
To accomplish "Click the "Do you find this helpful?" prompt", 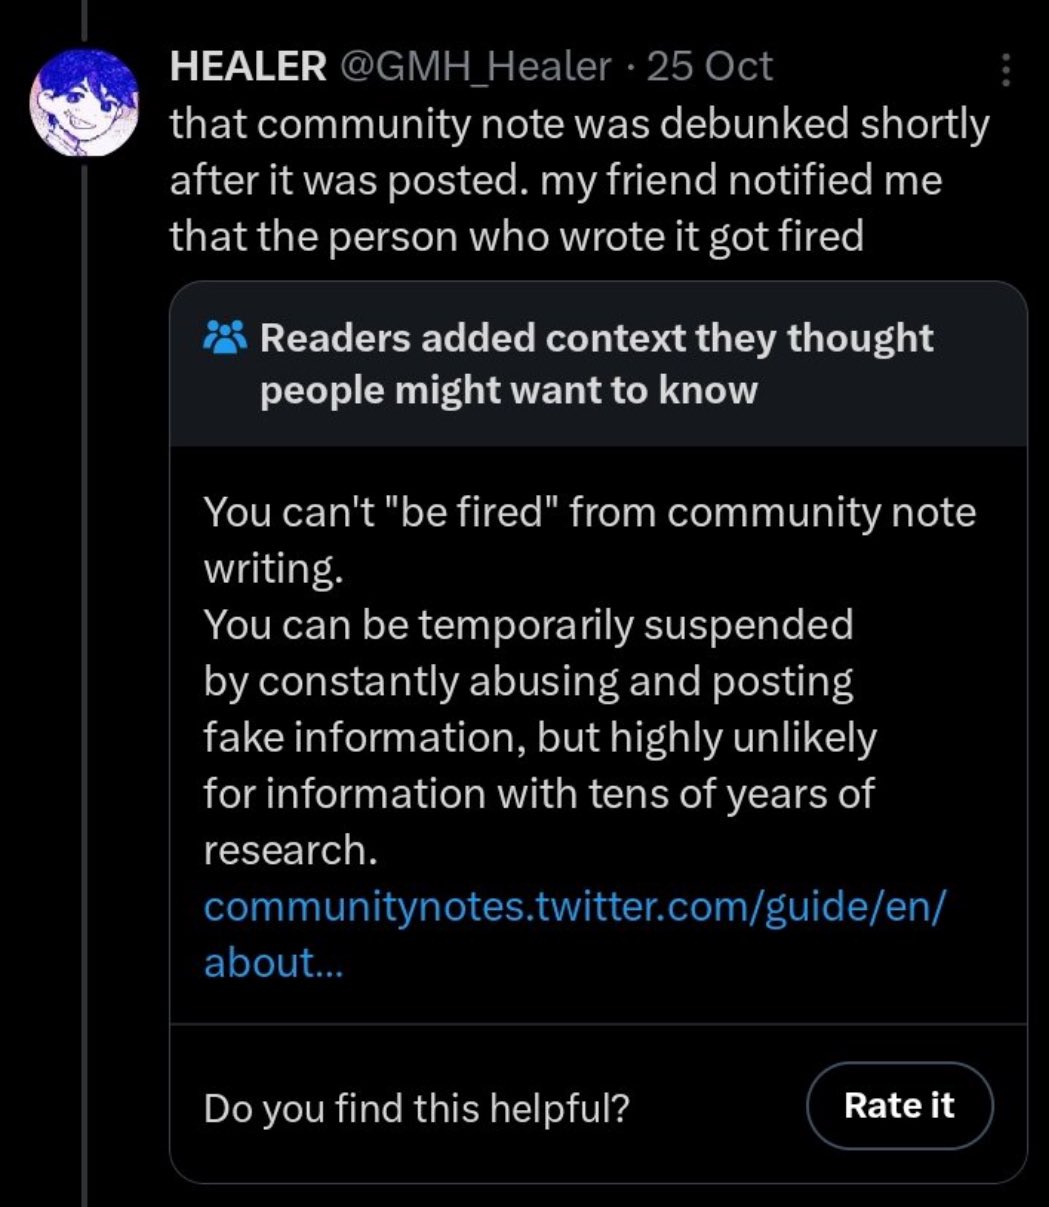I will (417, 1107).
